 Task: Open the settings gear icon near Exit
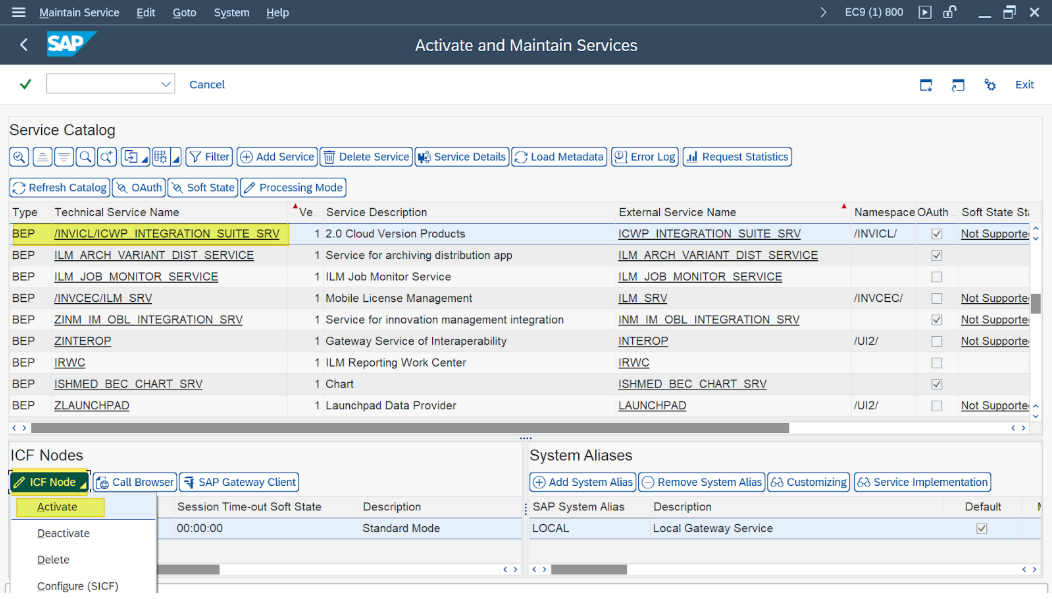(990, 85)
